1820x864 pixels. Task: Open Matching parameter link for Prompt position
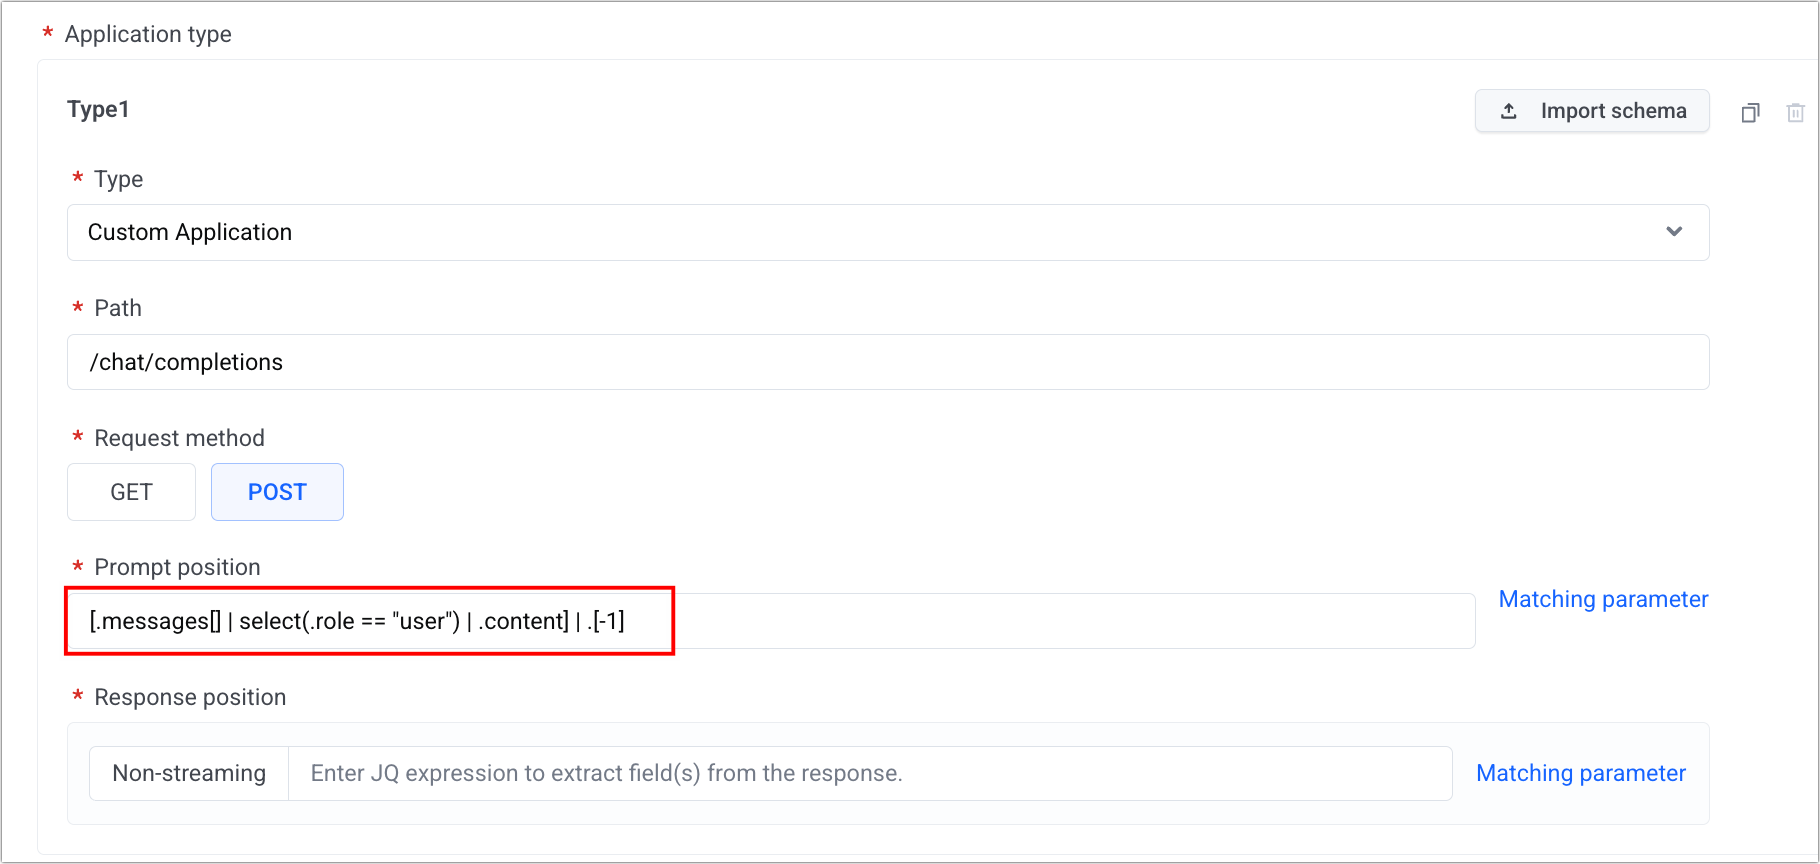1603,599
